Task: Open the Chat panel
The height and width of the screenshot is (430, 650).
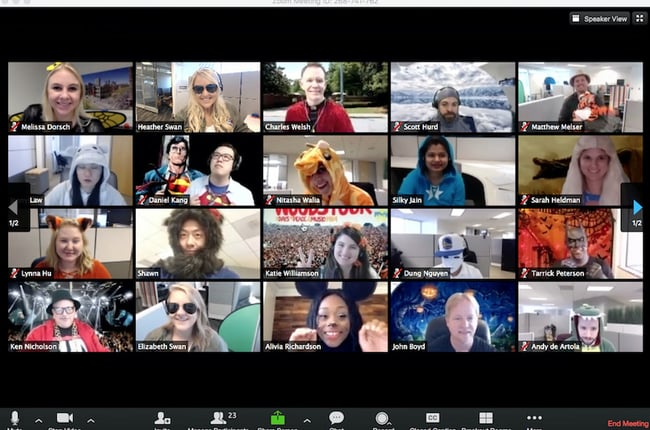Action: [336, 418]
